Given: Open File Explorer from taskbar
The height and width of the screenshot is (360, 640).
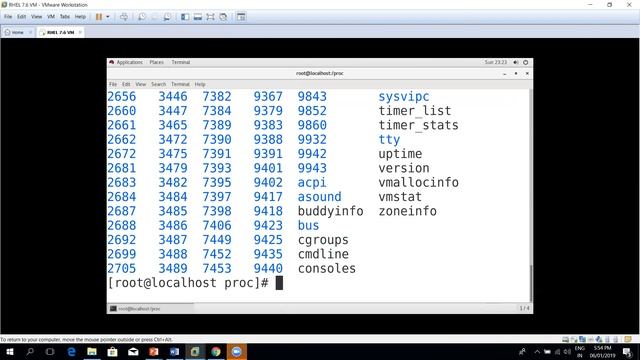Looking at the screenshot, I should [92, 352].
